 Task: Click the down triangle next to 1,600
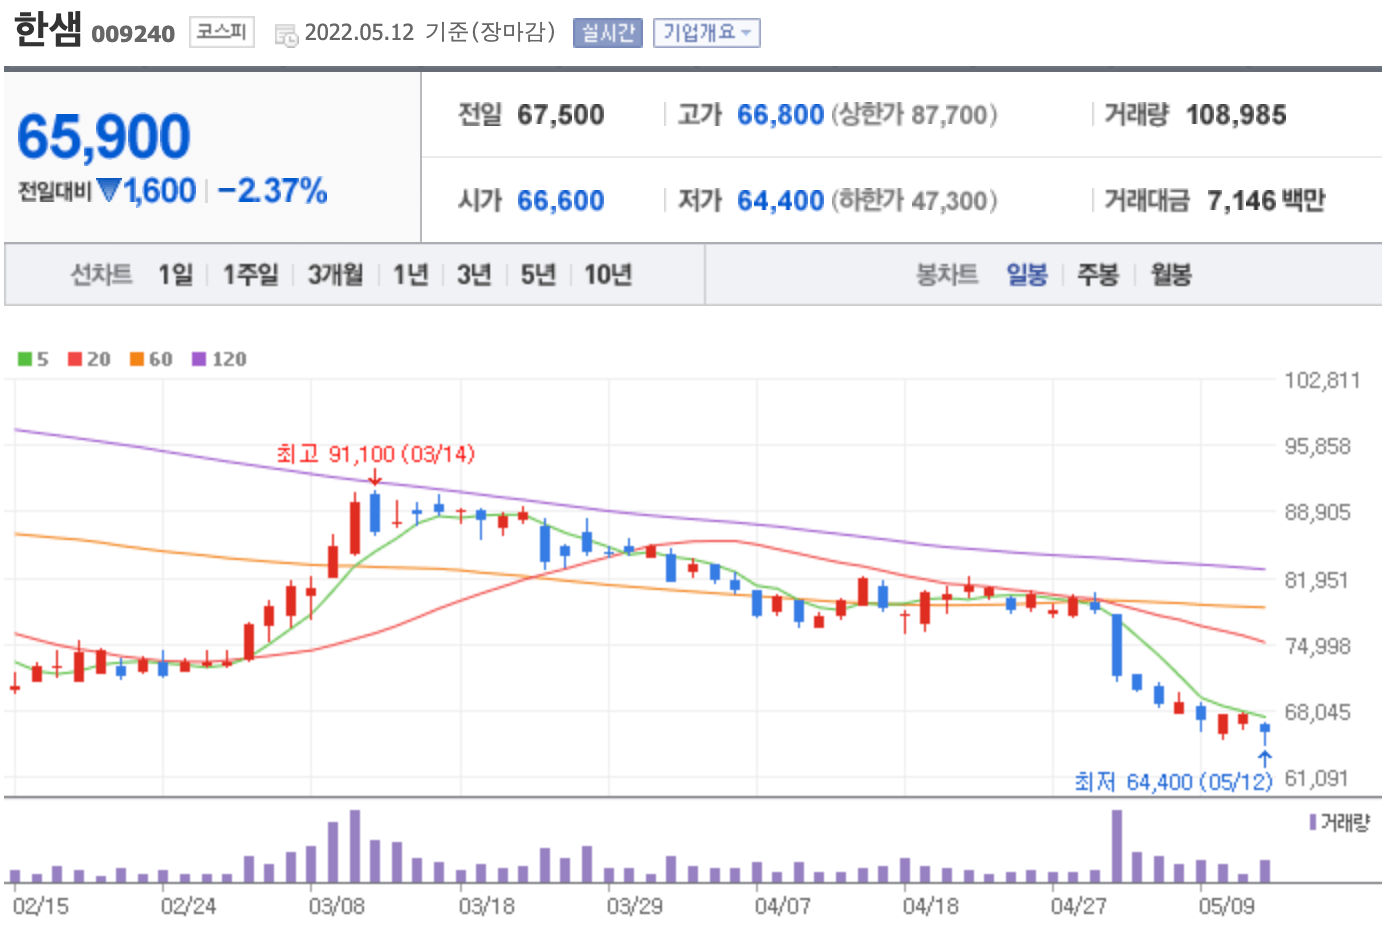[109, 190]
